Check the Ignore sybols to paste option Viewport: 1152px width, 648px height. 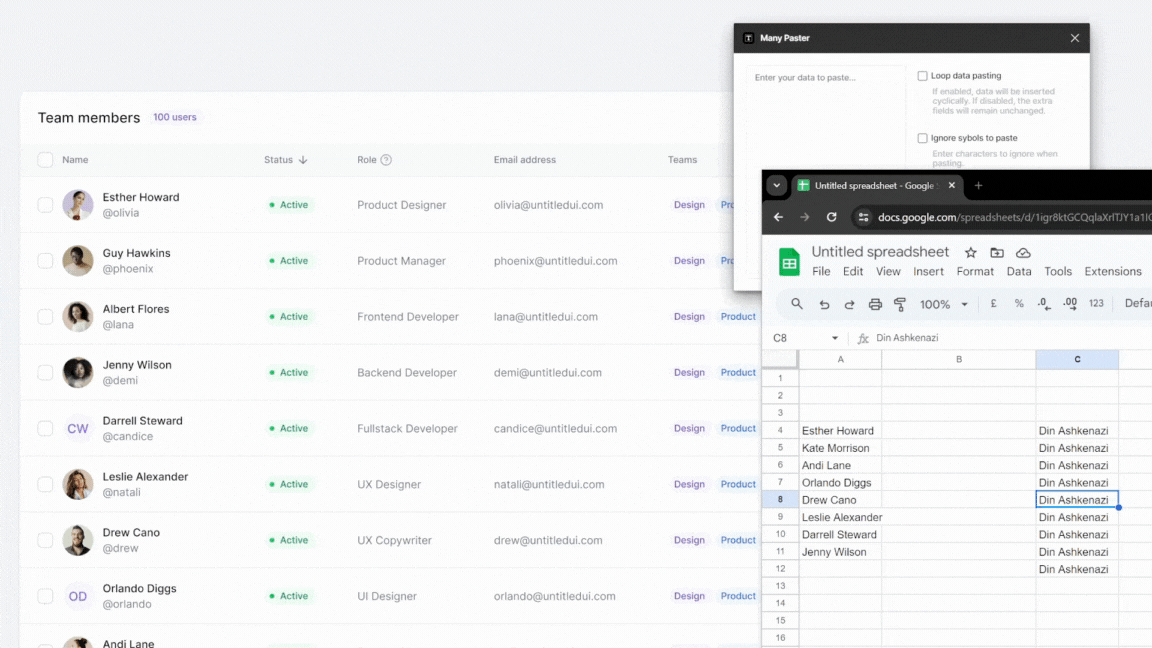922,138
